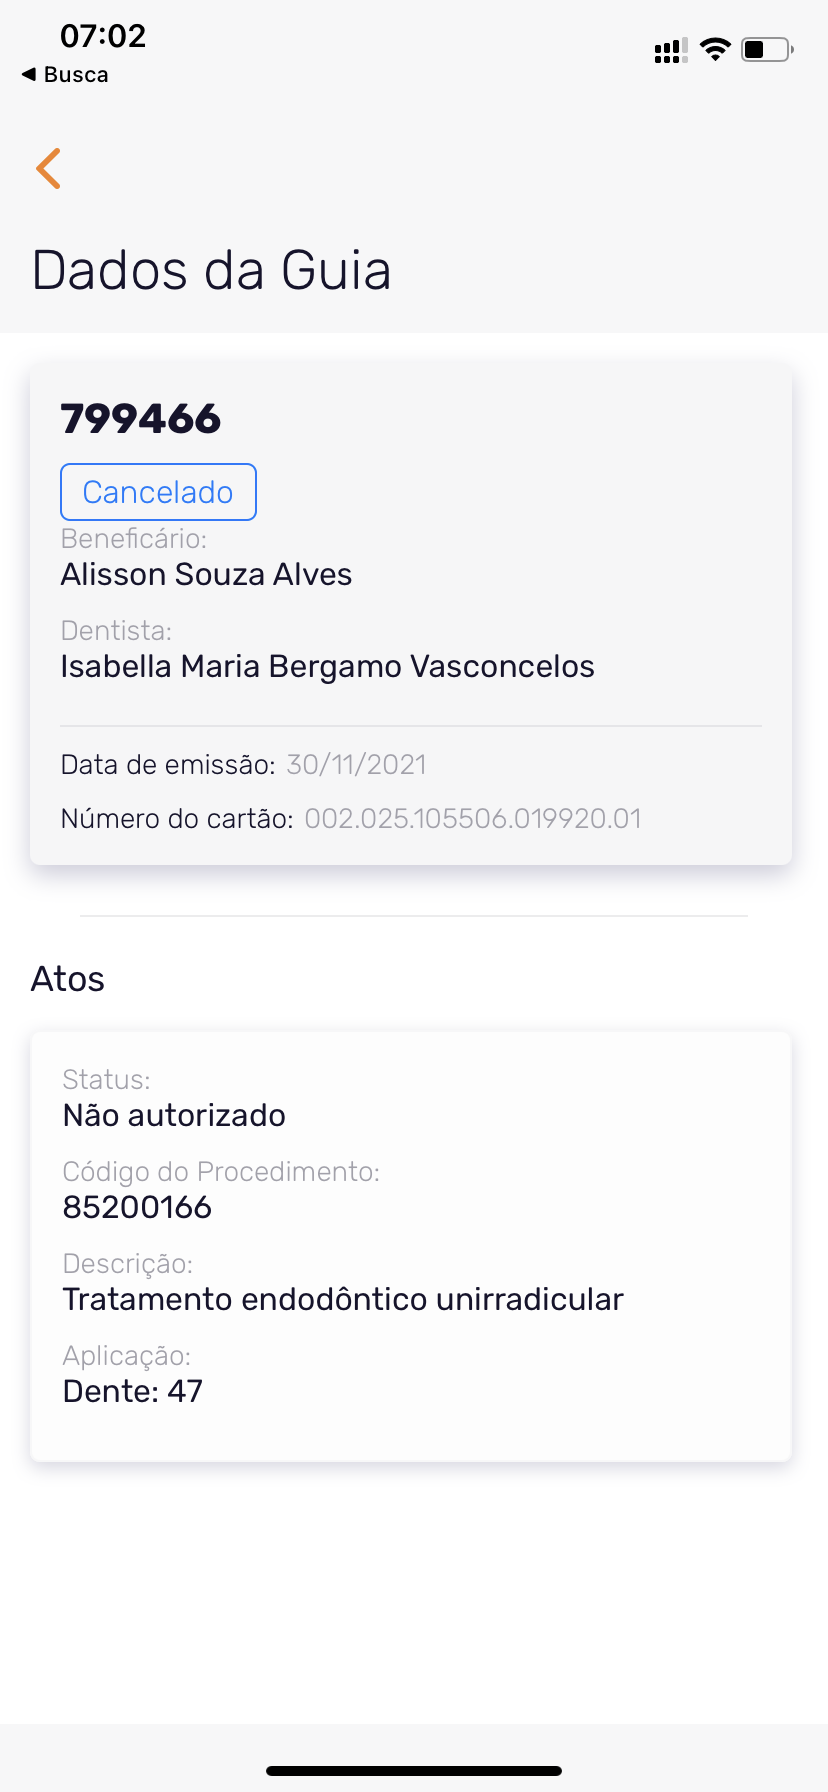Tap the Wi-Fi status icon
Viewport: 828px width, 1792px height.
click(715, 49)
